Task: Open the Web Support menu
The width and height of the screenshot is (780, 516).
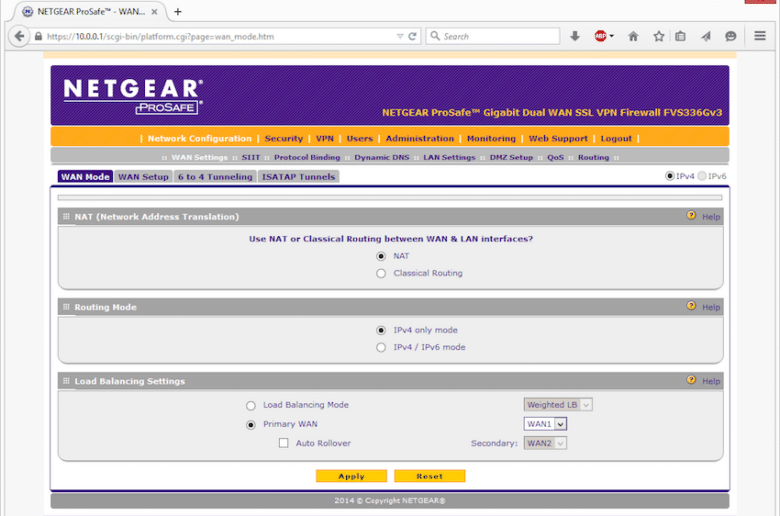Action: [558, 138]
